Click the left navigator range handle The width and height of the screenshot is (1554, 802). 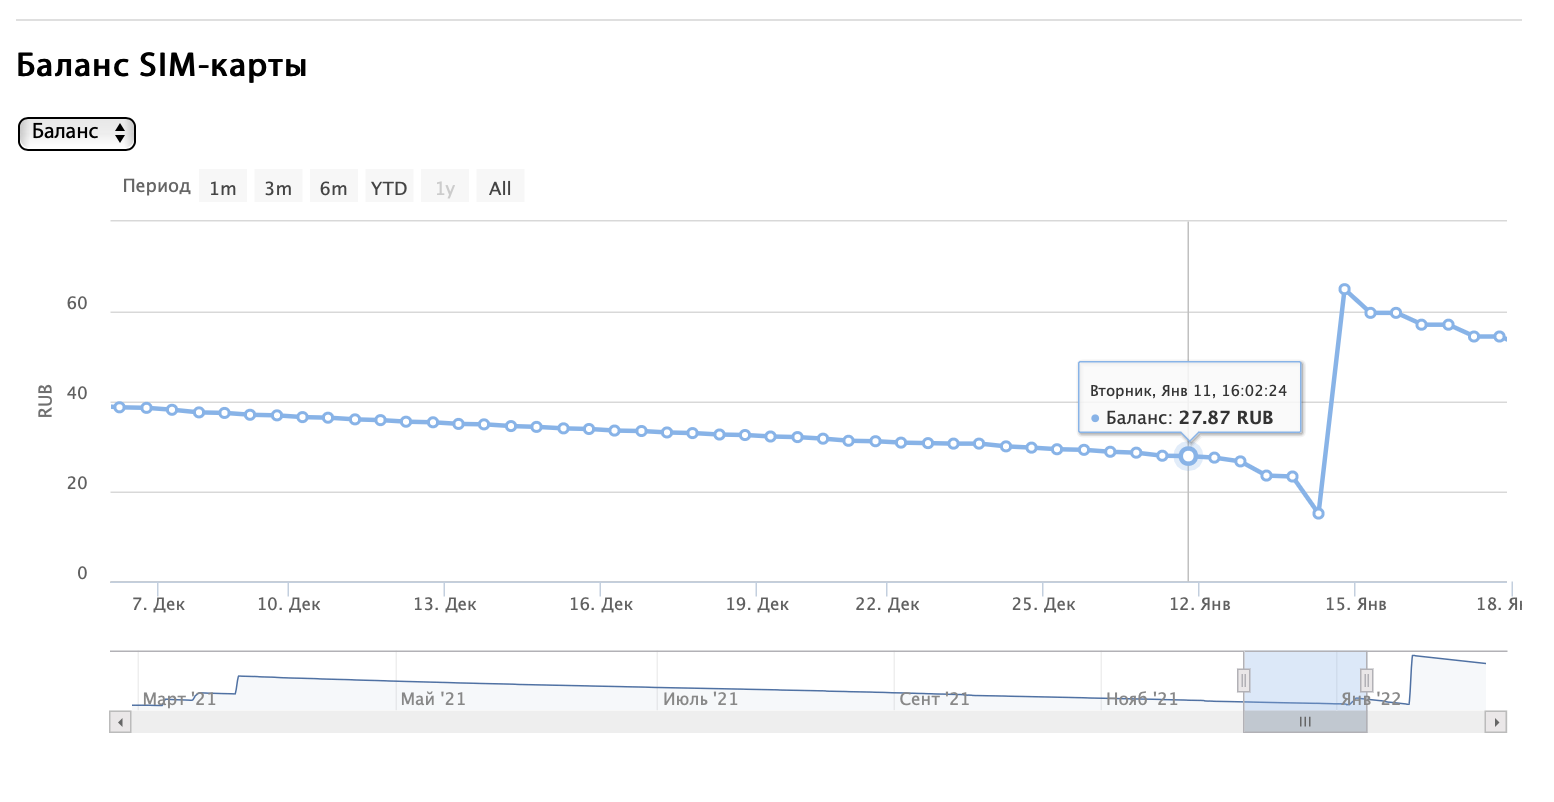[1244, 681]
